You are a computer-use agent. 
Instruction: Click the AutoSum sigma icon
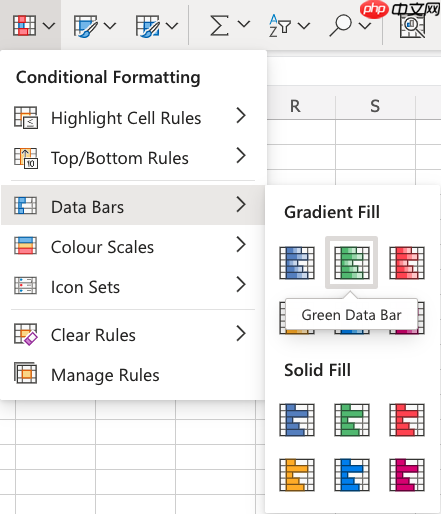219,25
